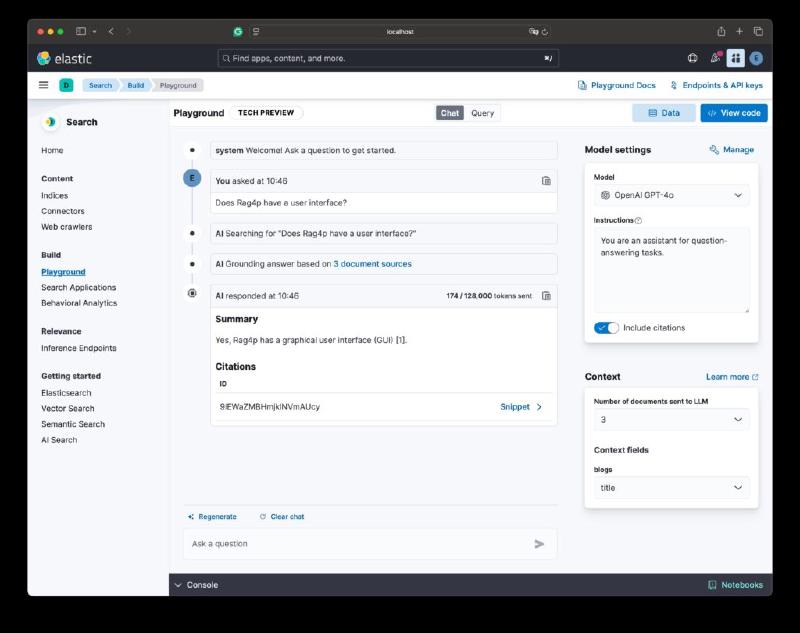The image size is (800, 633).
Task: Click the AI assistant icon in header
Action: click(x=735, y=58)
